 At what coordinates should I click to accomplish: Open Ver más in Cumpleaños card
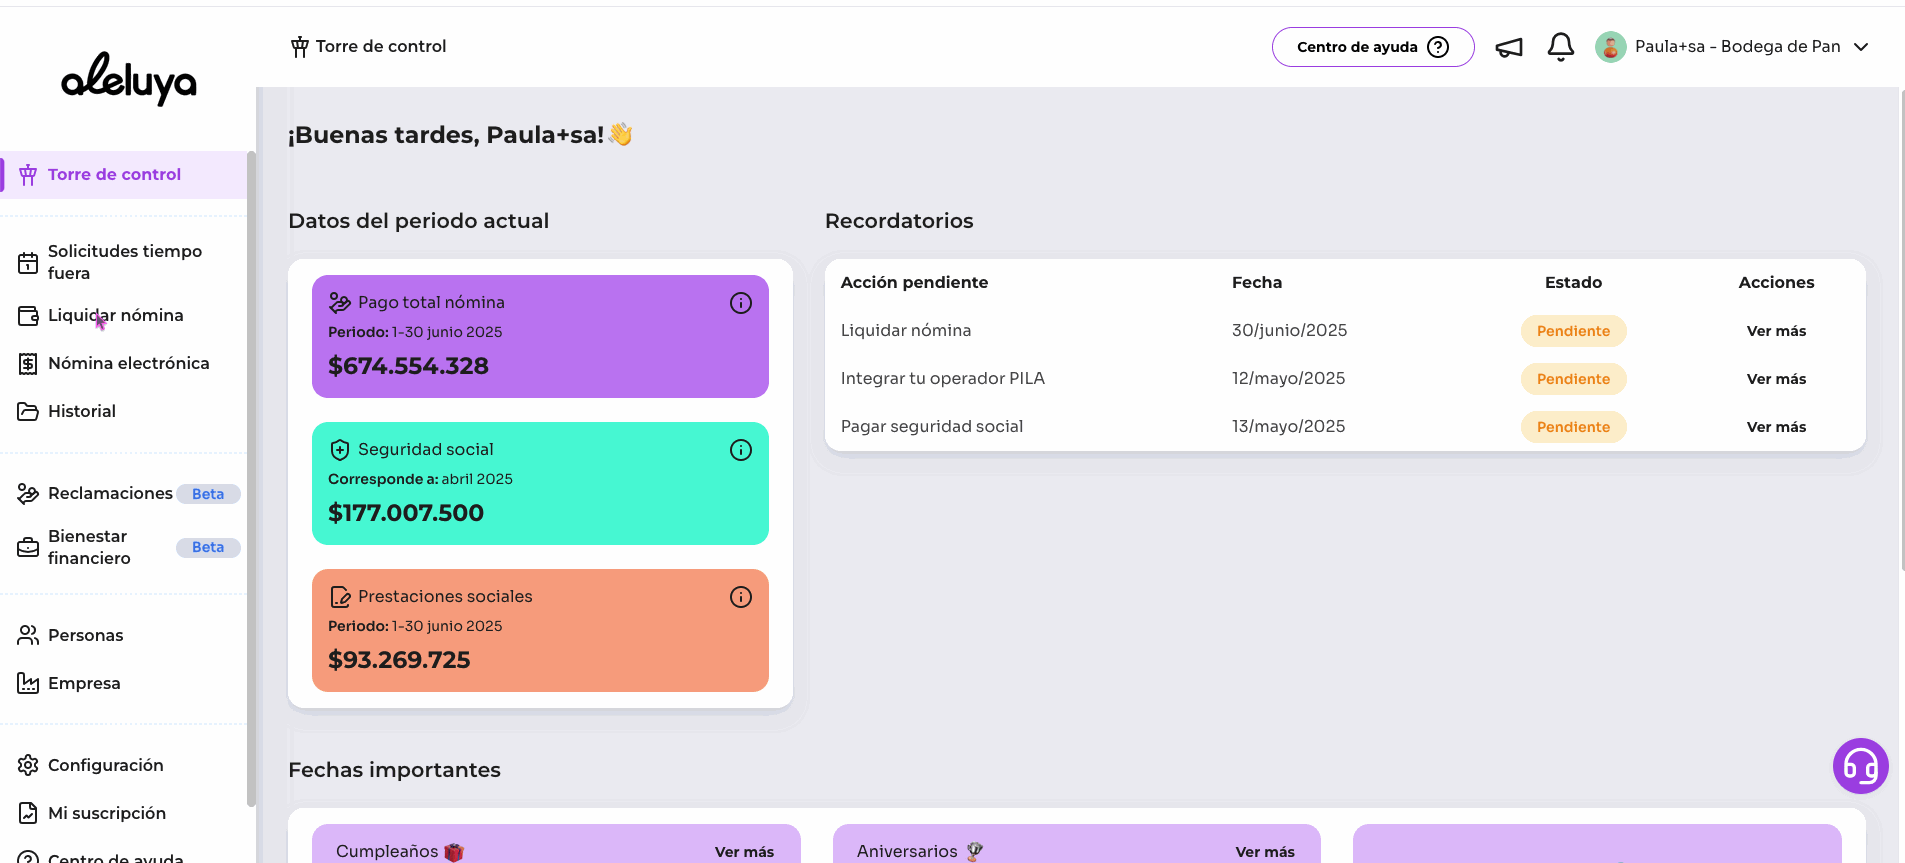744,852
